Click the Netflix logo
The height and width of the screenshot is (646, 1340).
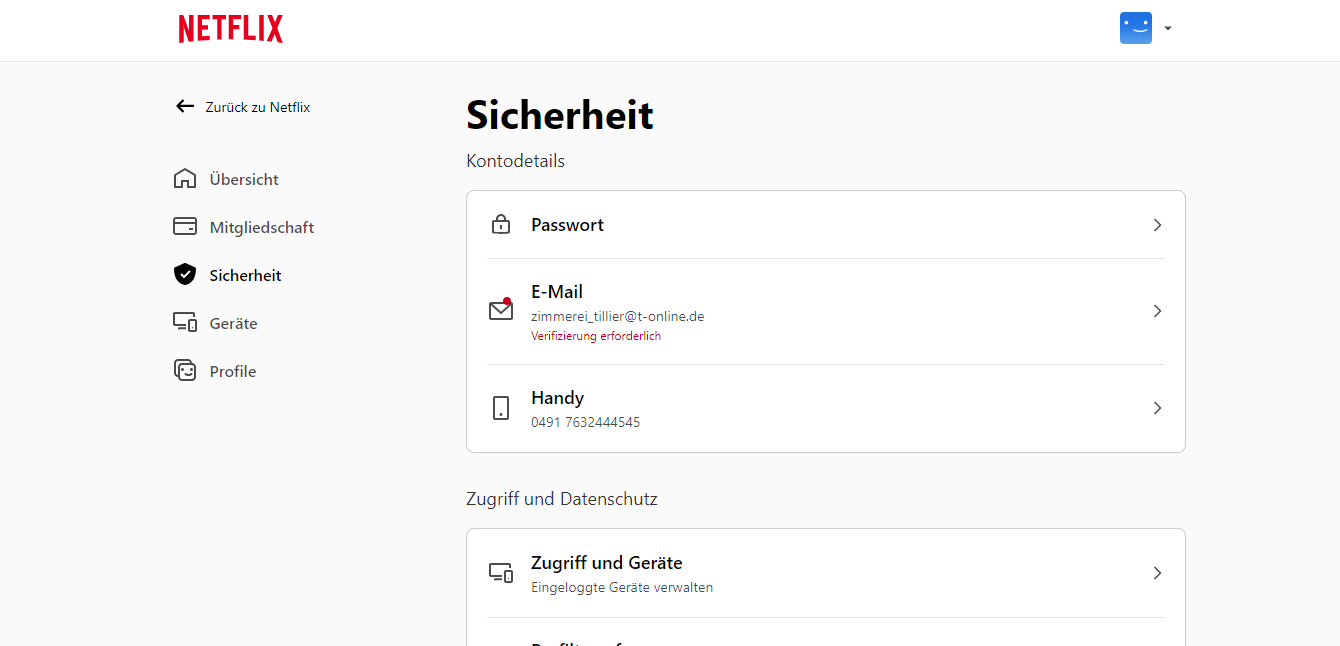[231, 29]
